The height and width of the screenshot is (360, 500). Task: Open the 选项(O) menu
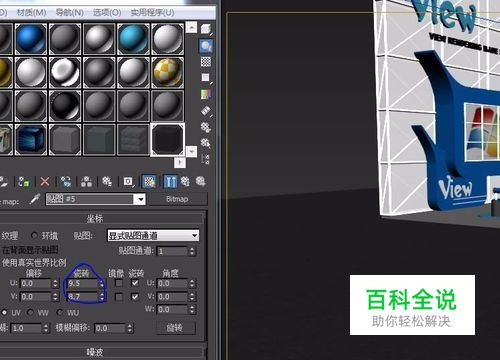pyautogui.click(x=107, y=12)
